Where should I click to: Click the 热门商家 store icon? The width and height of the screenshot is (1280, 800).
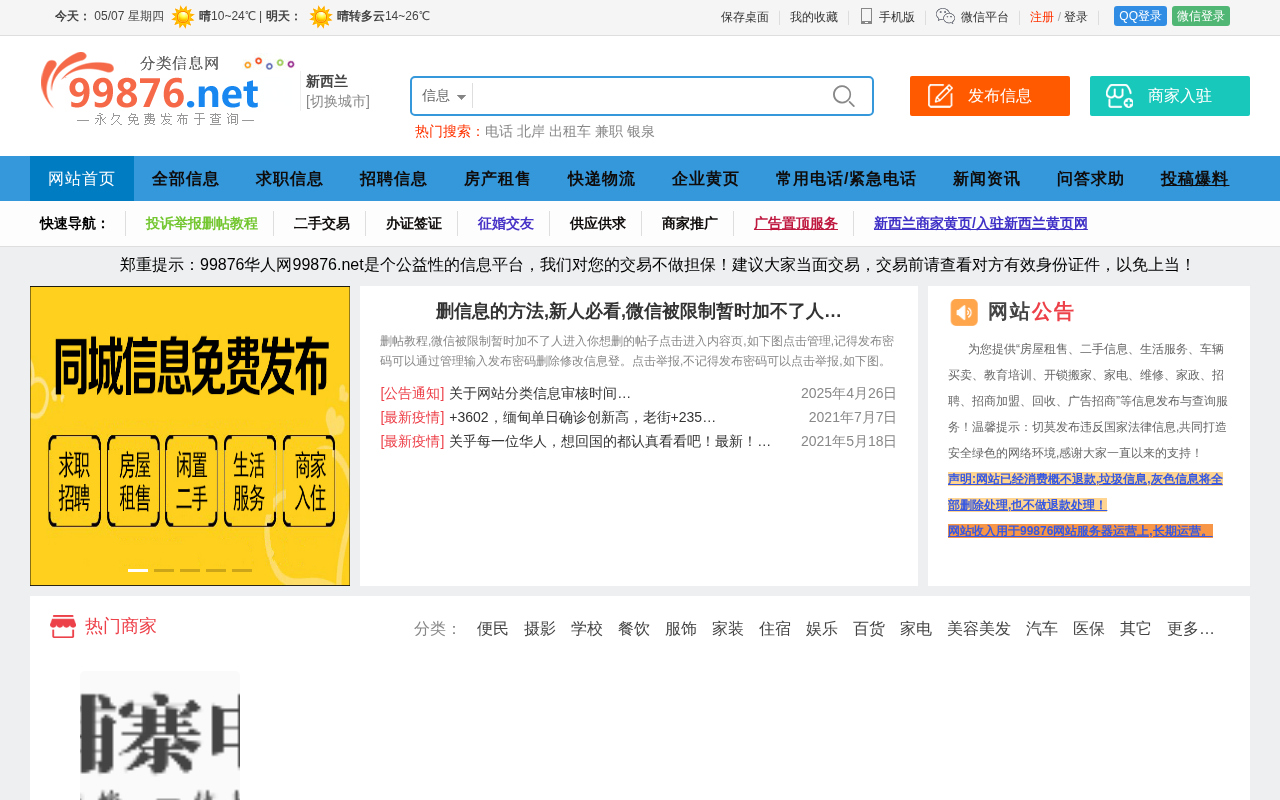click(x=63, y=626)
